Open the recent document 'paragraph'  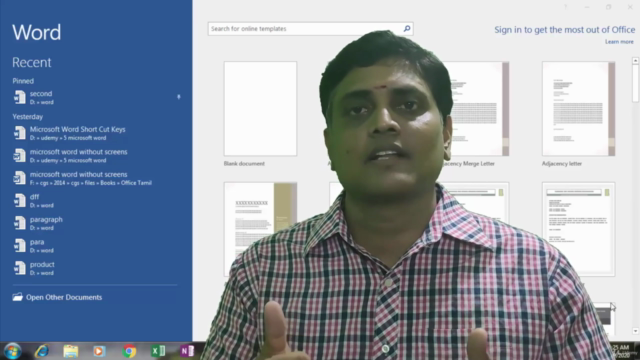click(95, 223)
